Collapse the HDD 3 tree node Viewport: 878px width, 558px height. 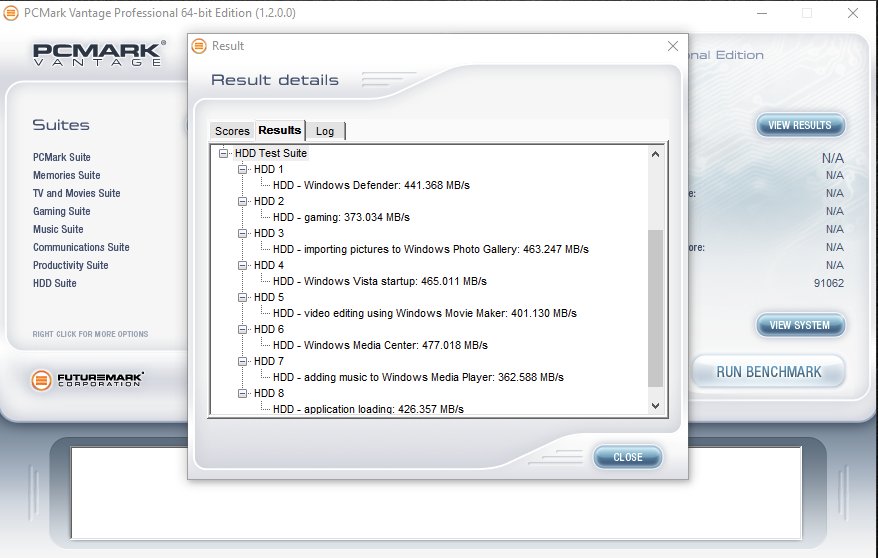(x=242, y=233)
